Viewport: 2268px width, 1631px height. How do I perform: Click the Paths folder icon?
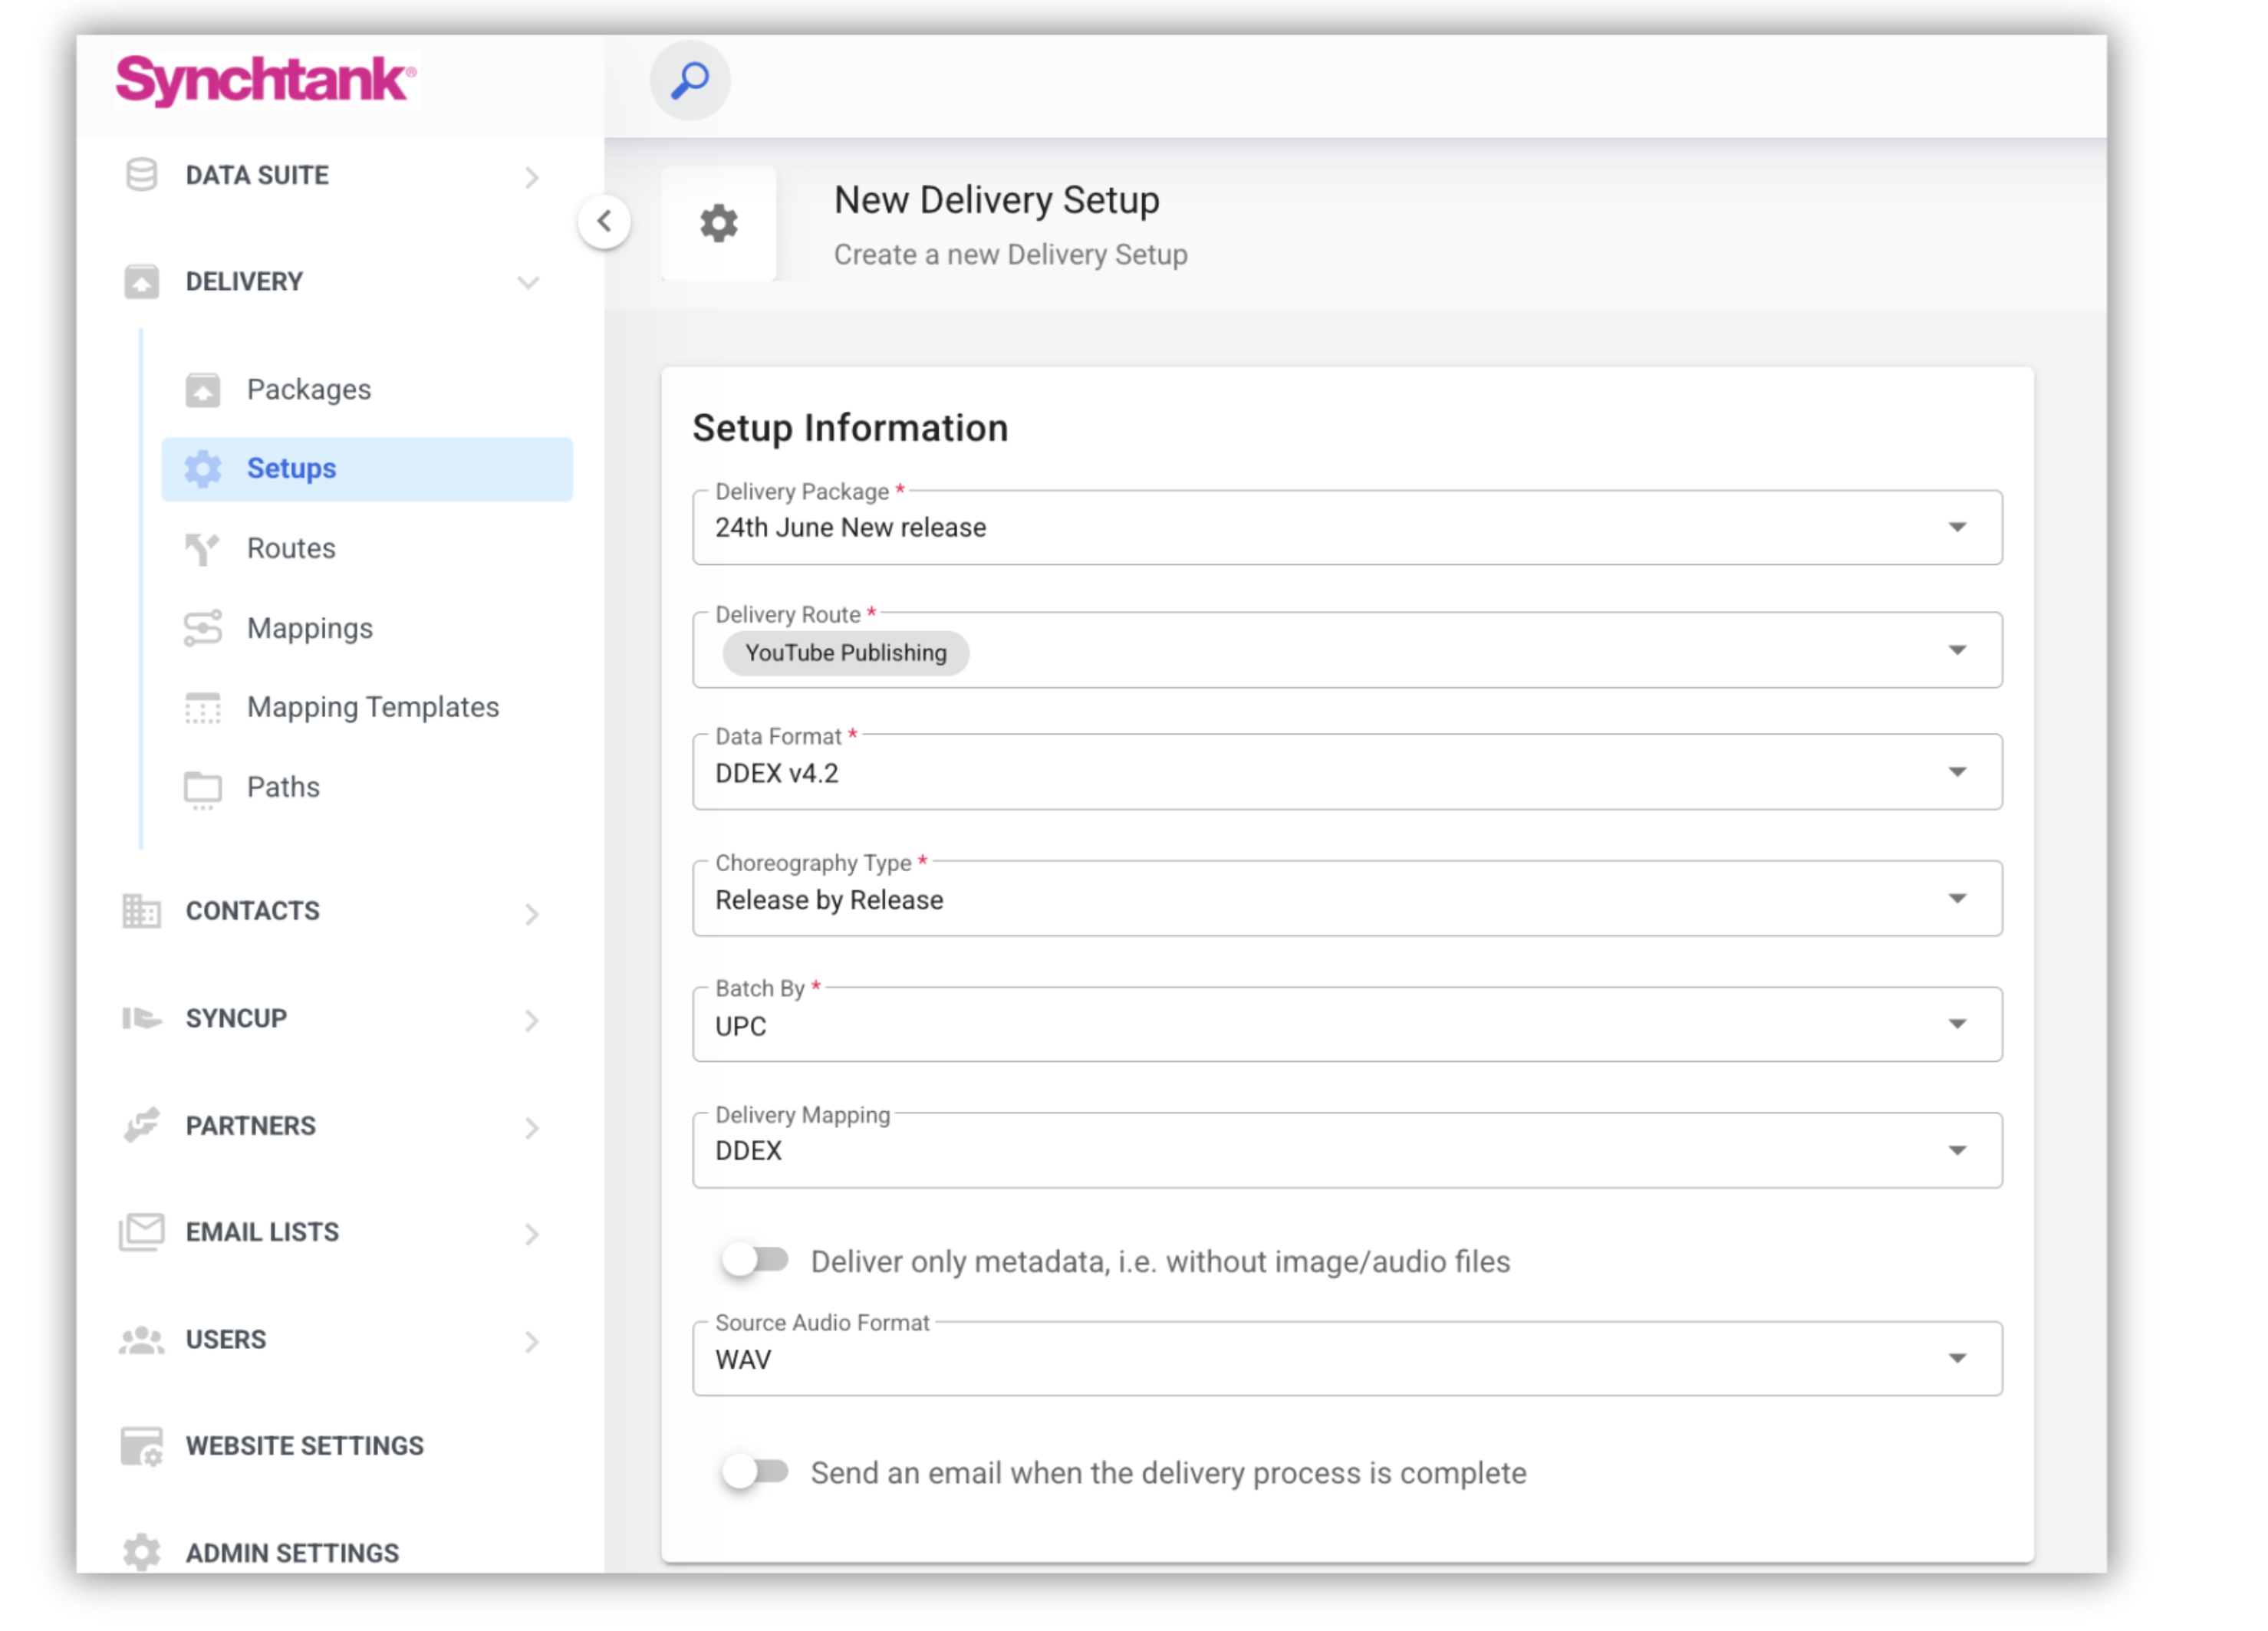click(203, 789)
